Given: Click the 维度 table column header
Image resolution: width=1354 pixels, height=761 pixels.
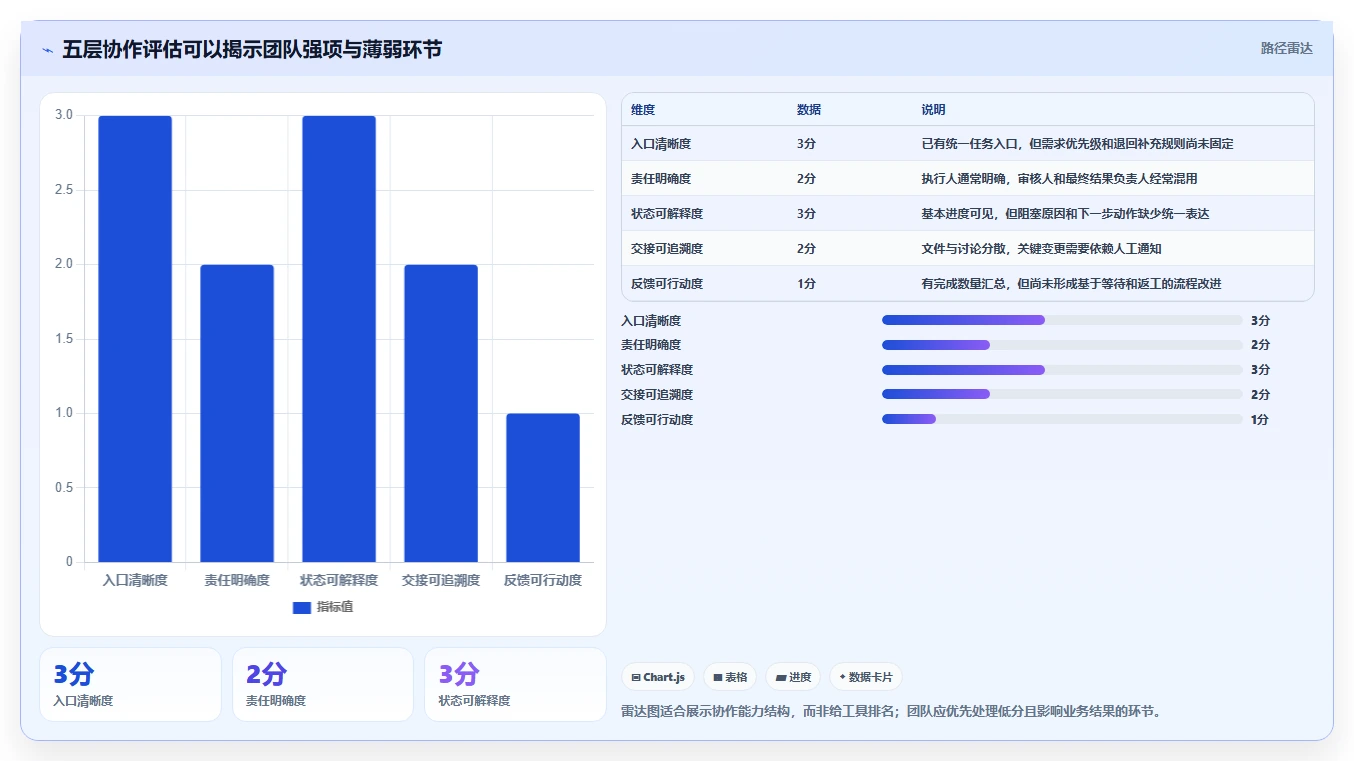Looking at the screenshot, I should (643, 110).
